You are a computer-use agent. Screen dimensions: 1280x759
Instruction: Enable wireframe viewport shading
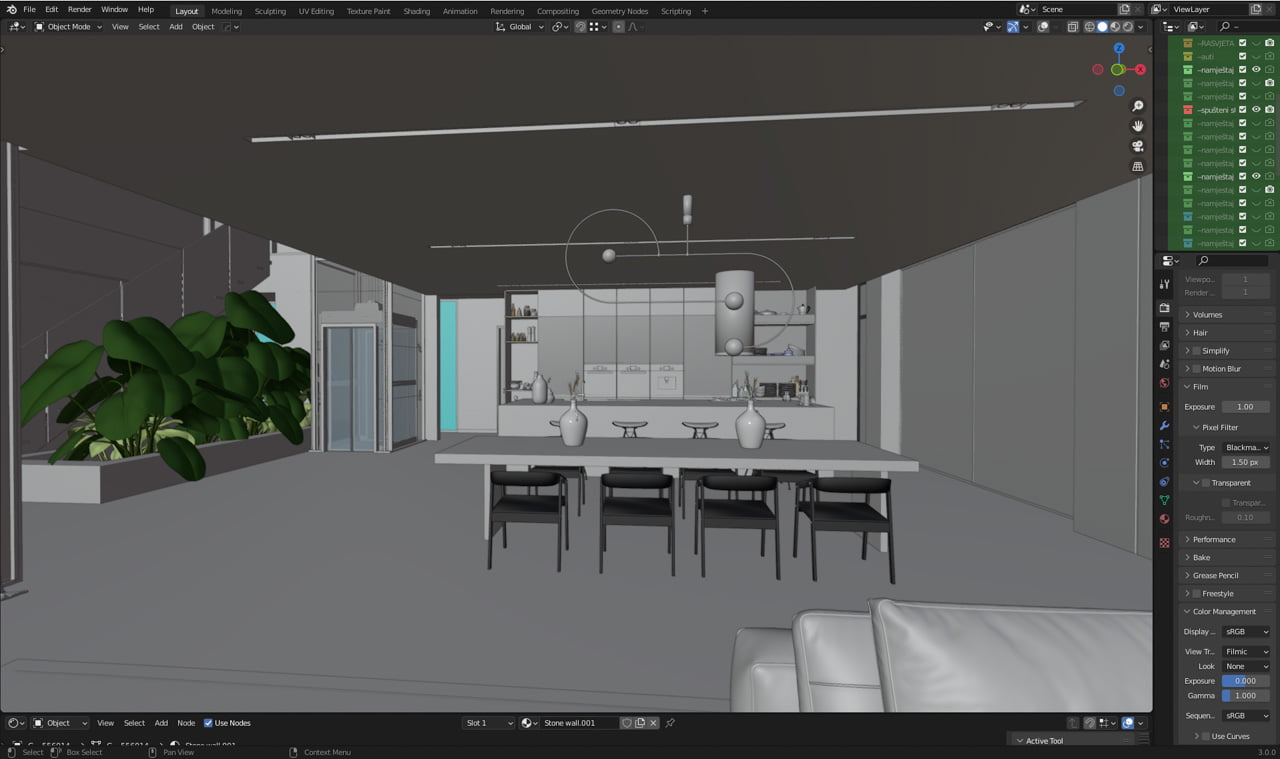coord(1089,27)
